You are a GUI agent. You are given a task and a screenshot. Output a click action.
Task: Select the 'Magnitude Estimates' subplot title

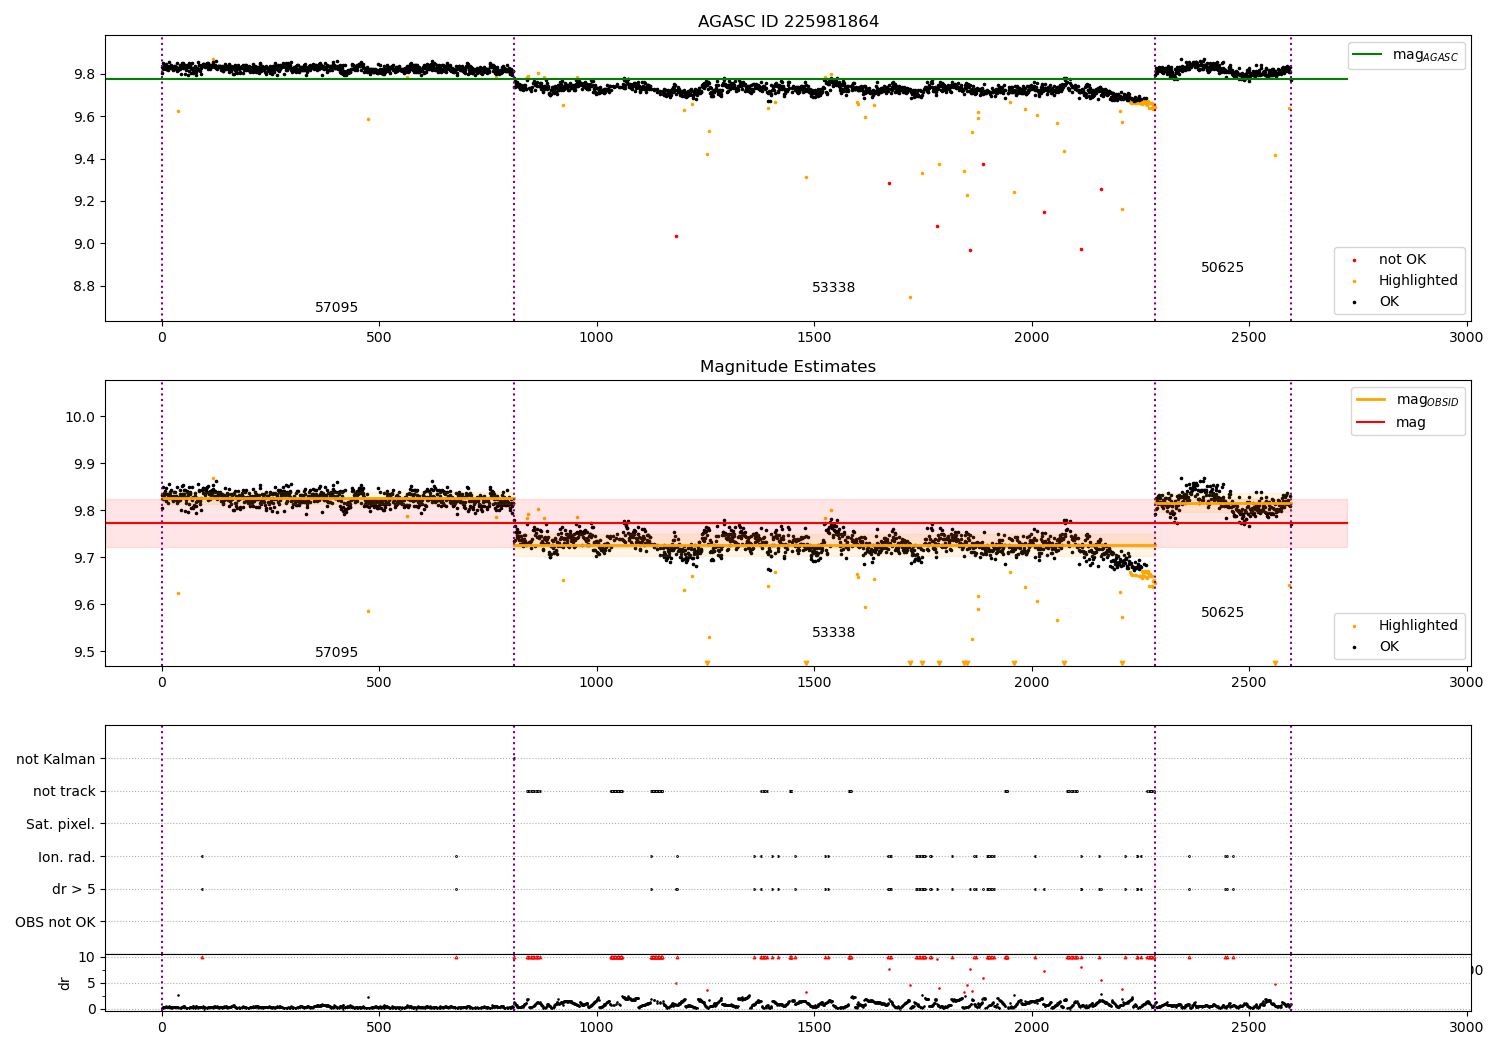788,367
